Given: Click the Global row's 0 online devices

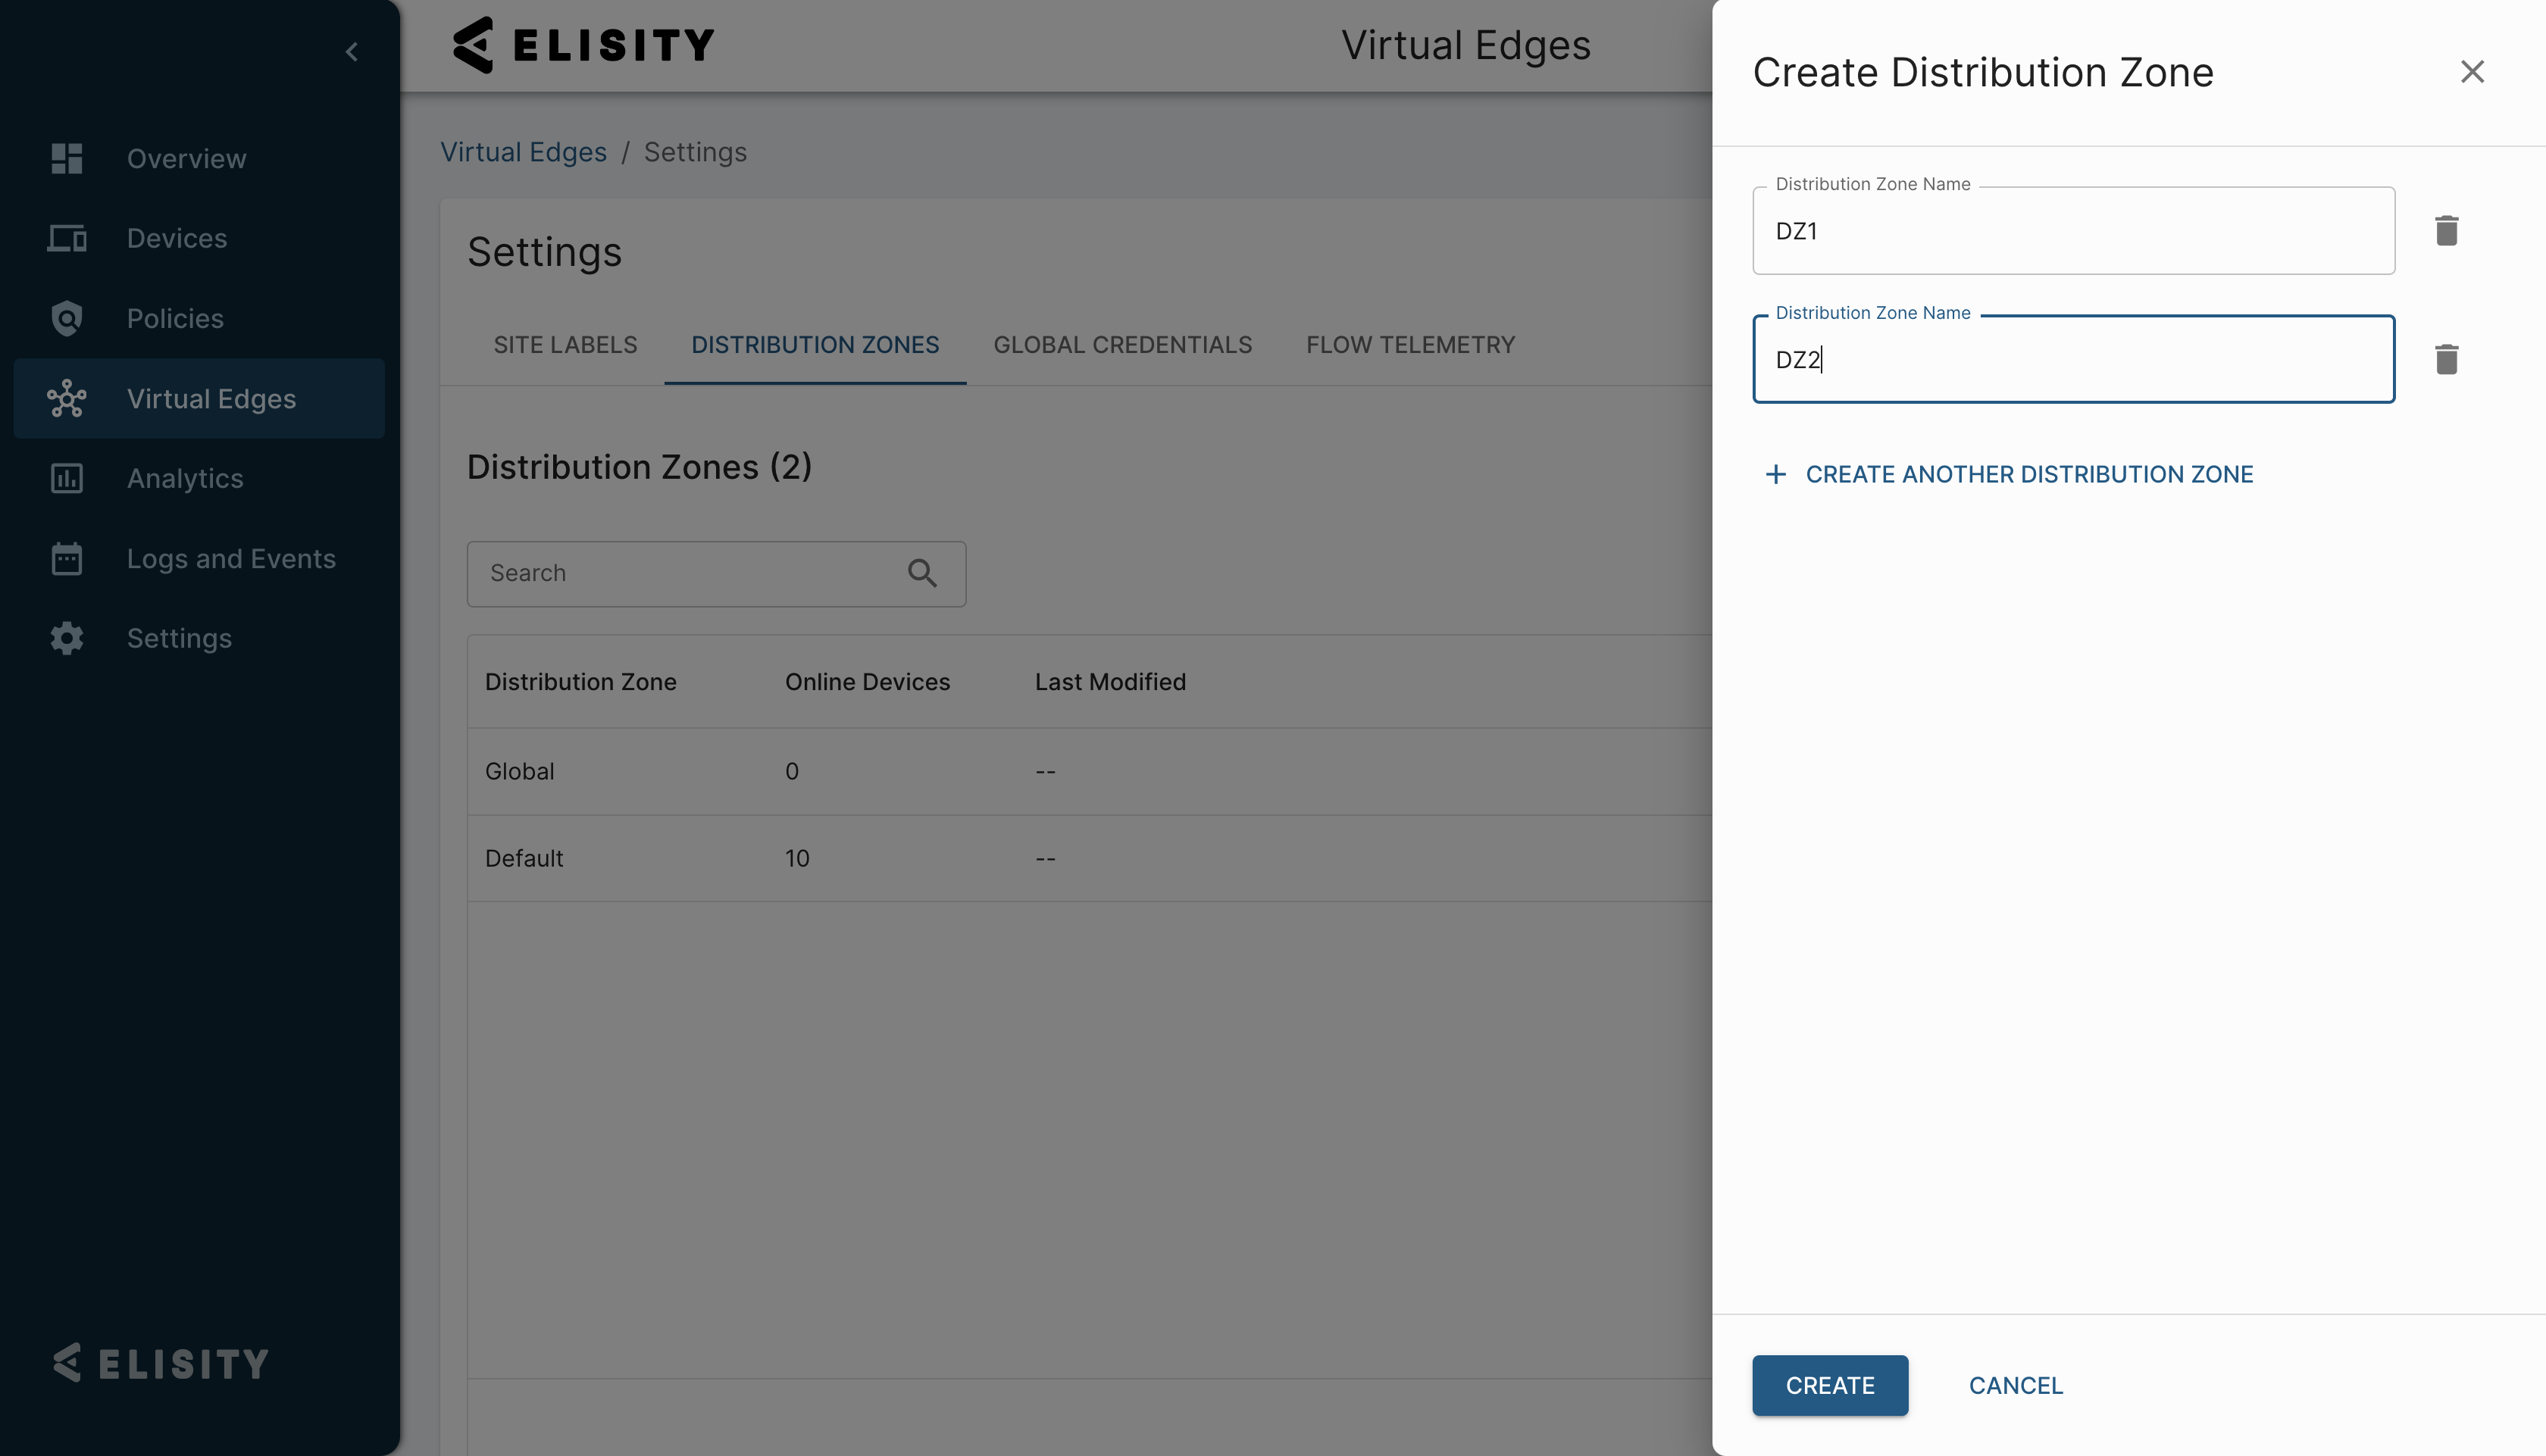Looking at the screenshot, I should [792, 772].
